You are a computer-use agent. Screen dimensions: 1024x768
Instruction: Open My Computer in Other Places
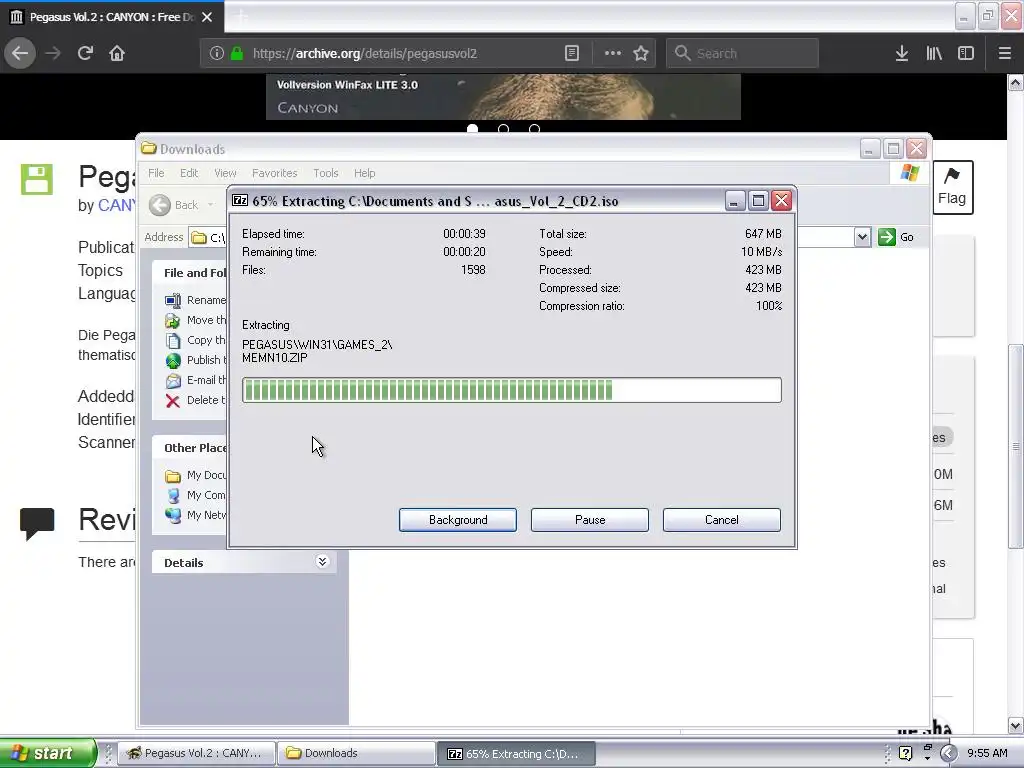click(195, 495)
